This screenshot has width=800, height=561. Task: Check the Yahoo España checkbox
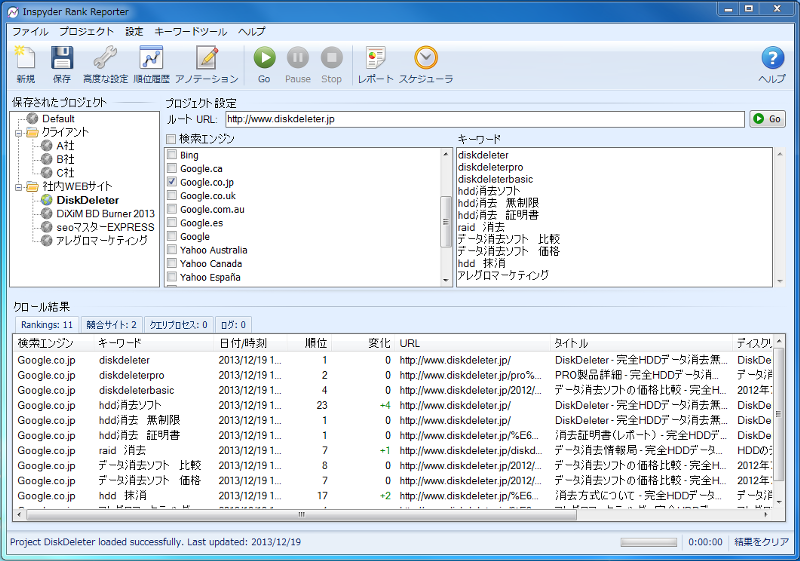pos(172,277)
